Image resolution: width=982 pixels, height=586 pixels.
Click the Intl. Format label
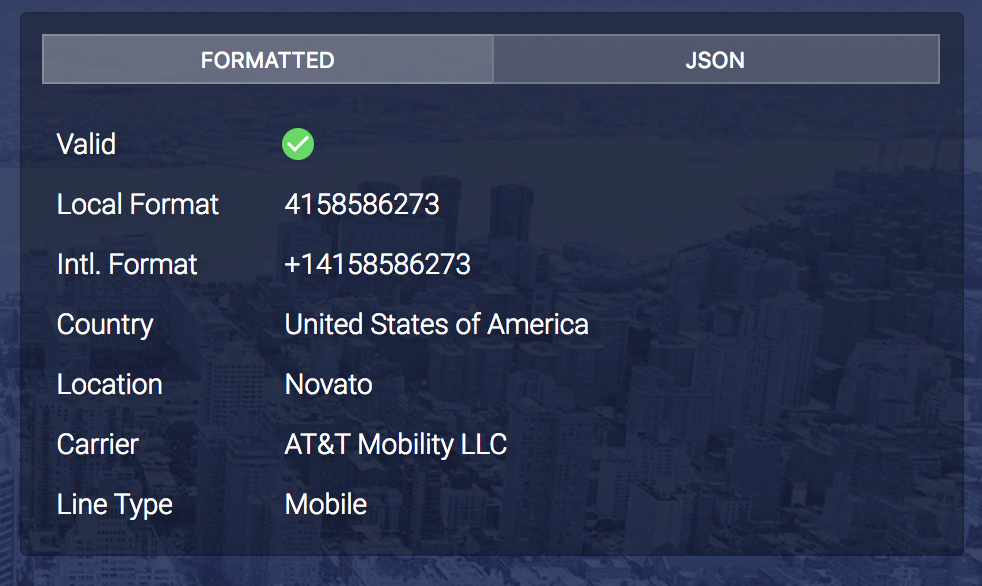click(x=127, y=264)
